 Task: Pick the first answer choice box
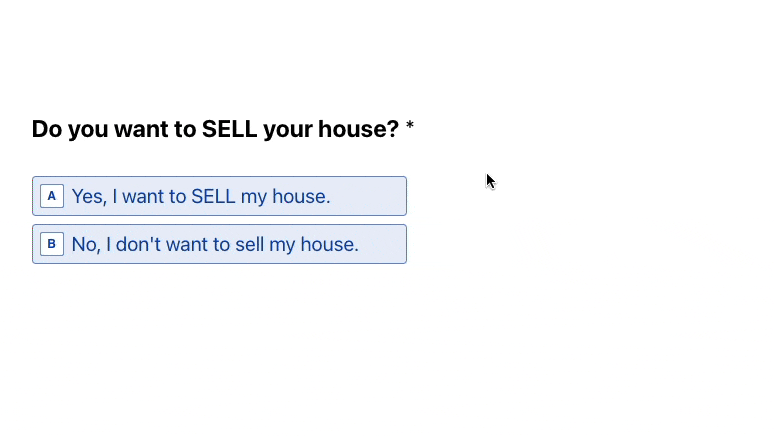click(219, 196)
